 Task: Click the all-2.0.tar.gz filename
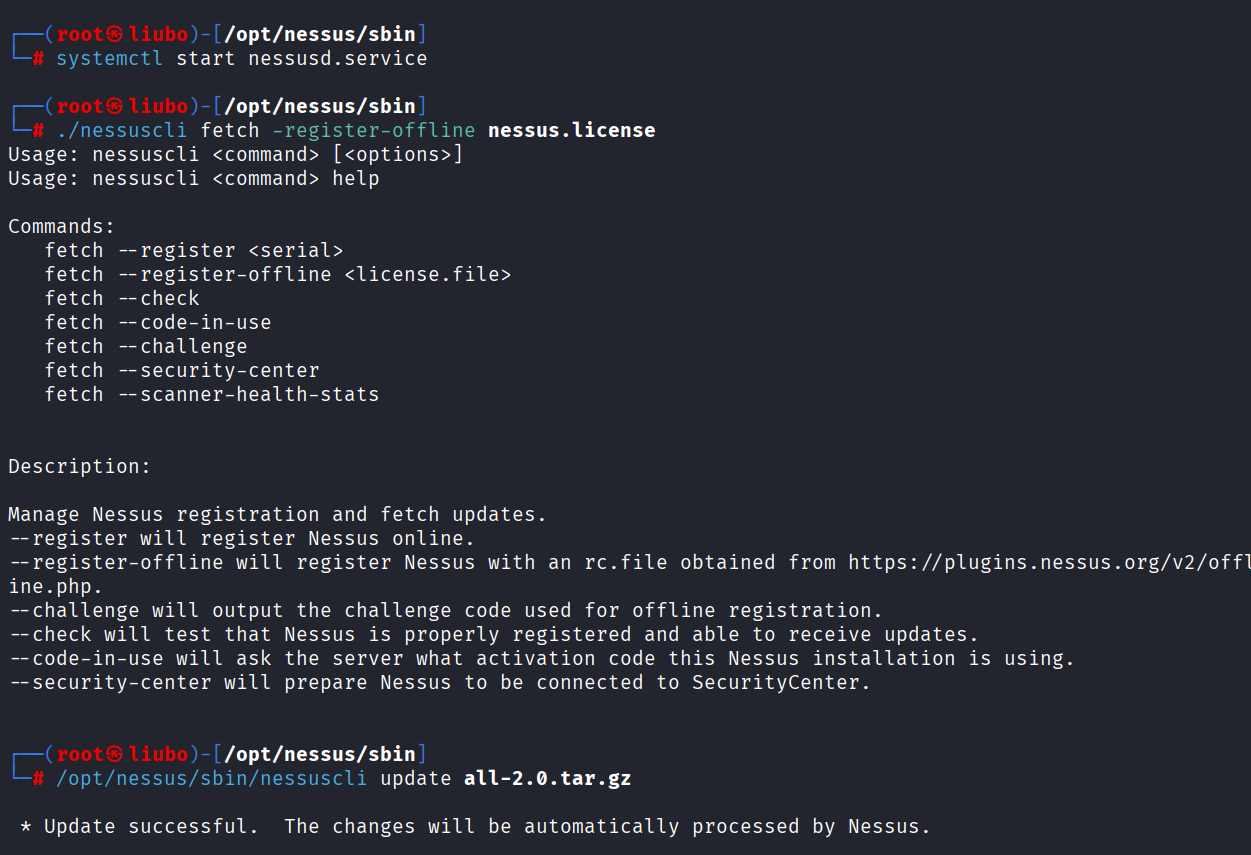pos(547,779)
